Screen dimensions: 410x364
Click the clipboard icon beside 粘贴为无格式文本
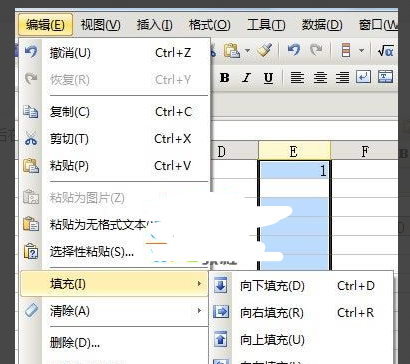click(31, 224)
